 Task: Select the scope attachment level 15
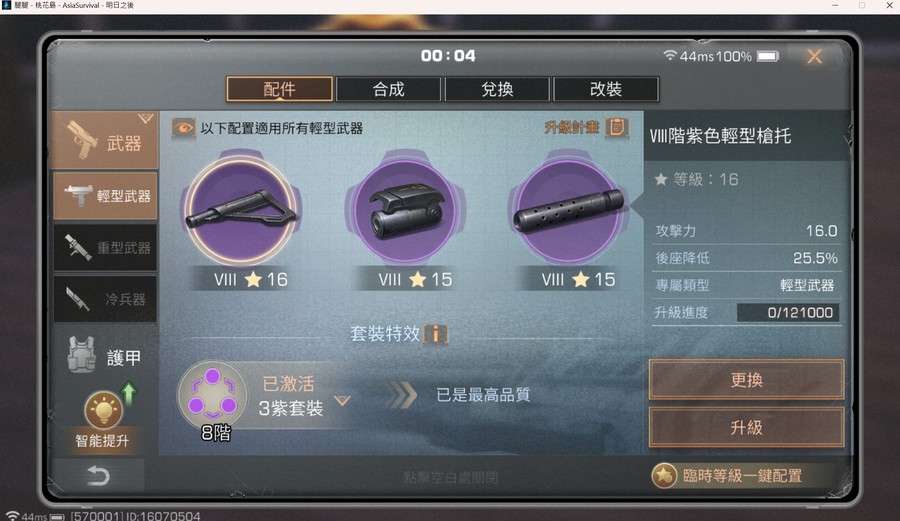click(405, 211)
